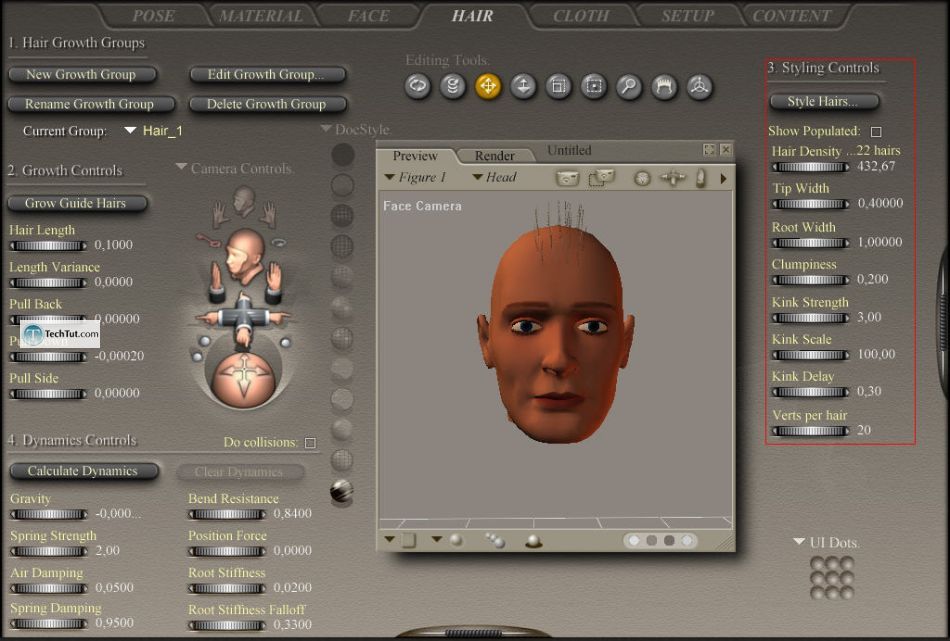The height and width of the screenshot is (641, 950).
Task: Select the last glossy sphere in DocStyle column
Action: tap(342, 491)
